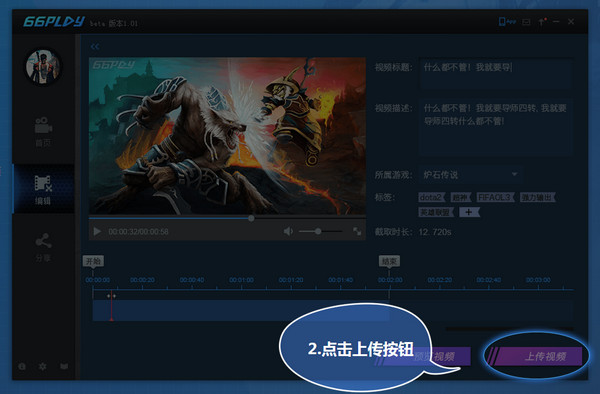Switch to the 首页 home section

tap(43, 132)
